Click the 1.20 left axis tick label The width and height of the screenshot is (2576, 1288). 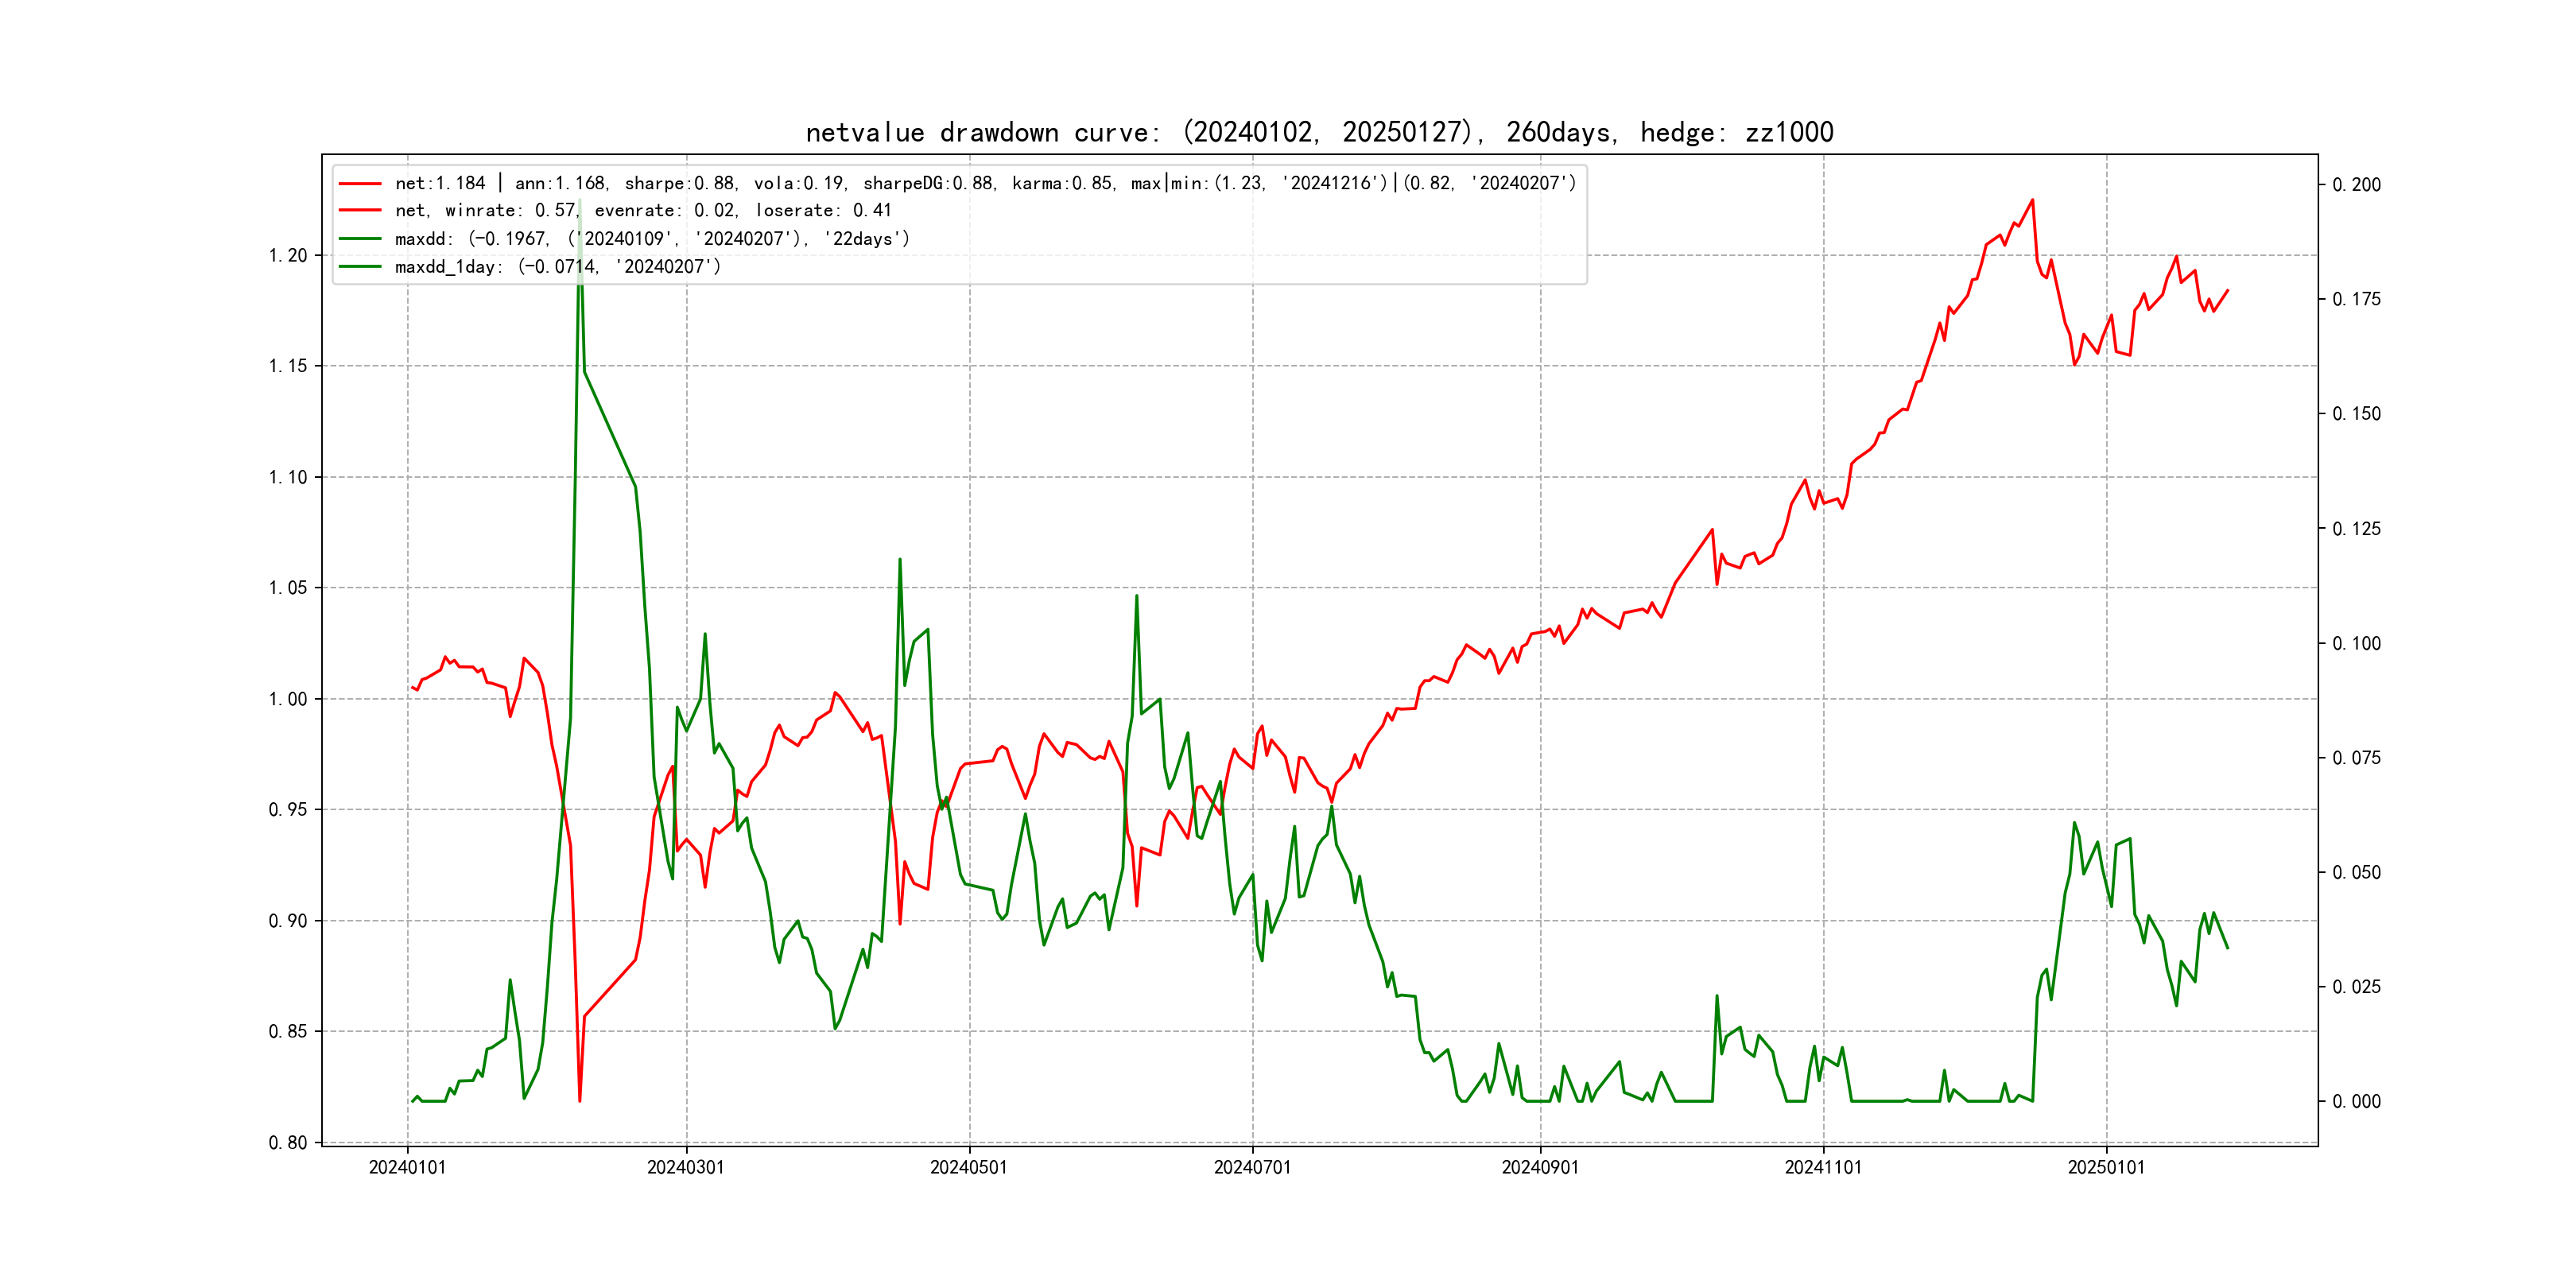[x=288, y=256]
